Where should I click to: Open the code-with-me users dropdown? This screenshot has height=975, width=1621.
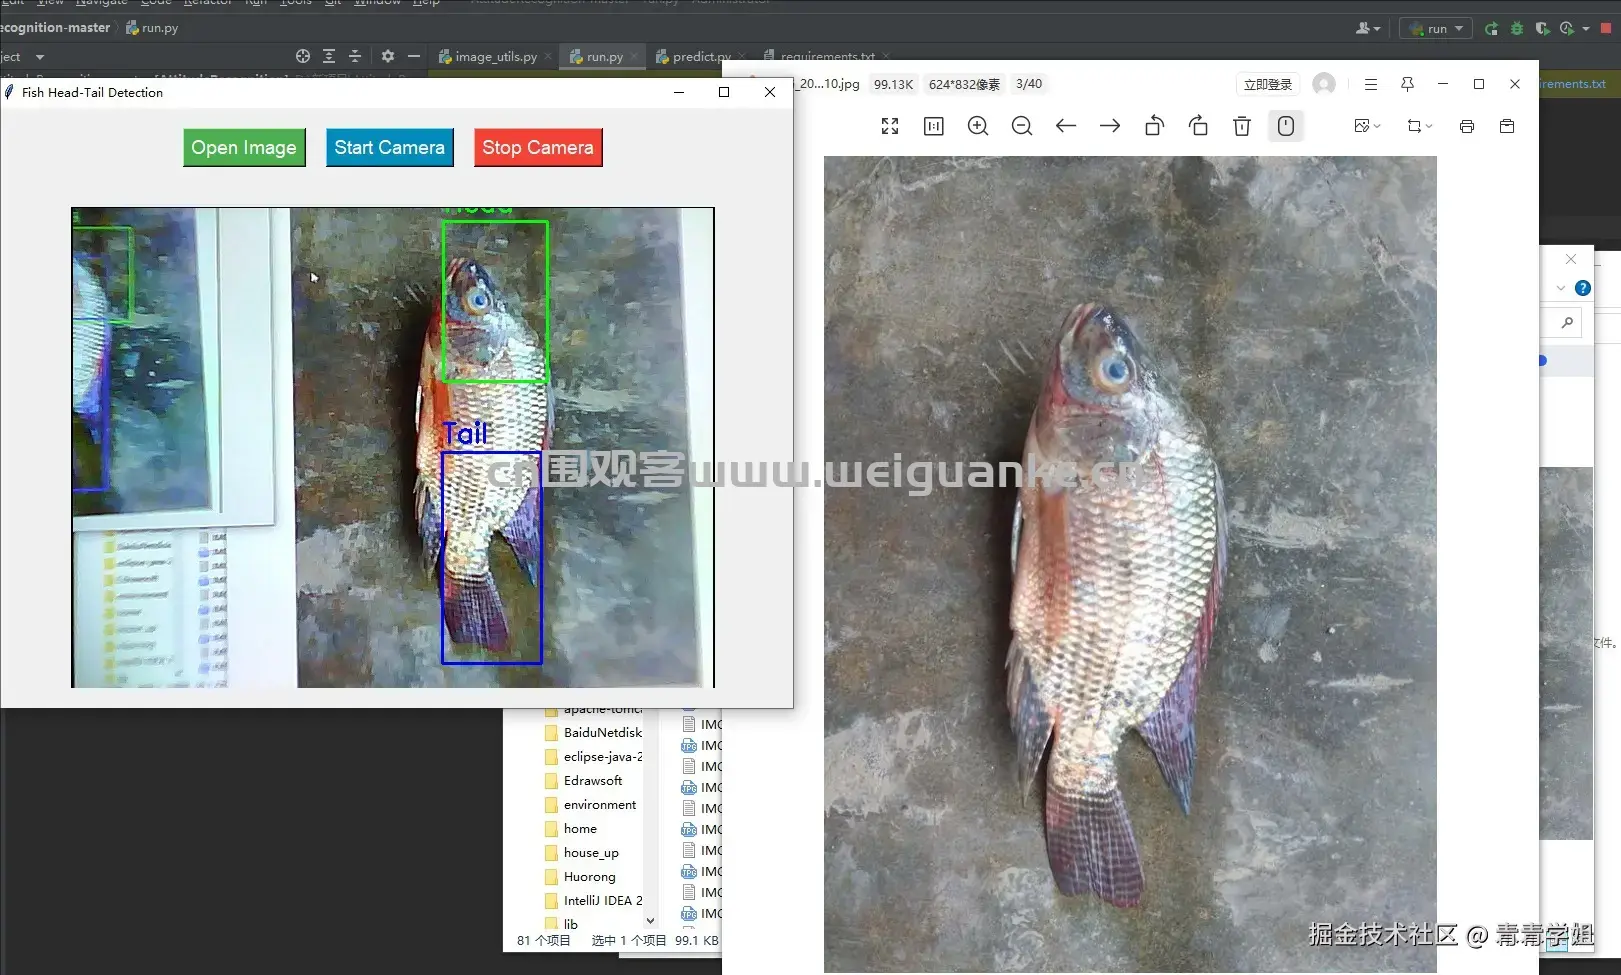[1368, 28]
